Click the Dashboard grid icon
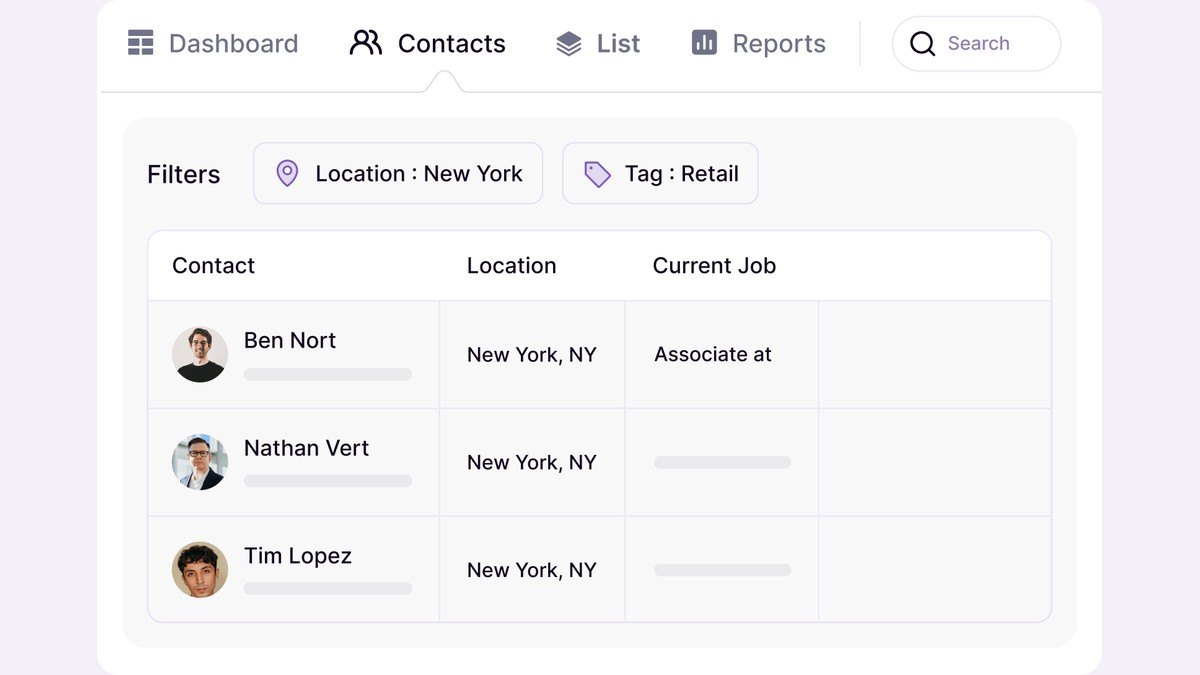1200x675 pixels. pyautogui.click(x=141, y=43)
